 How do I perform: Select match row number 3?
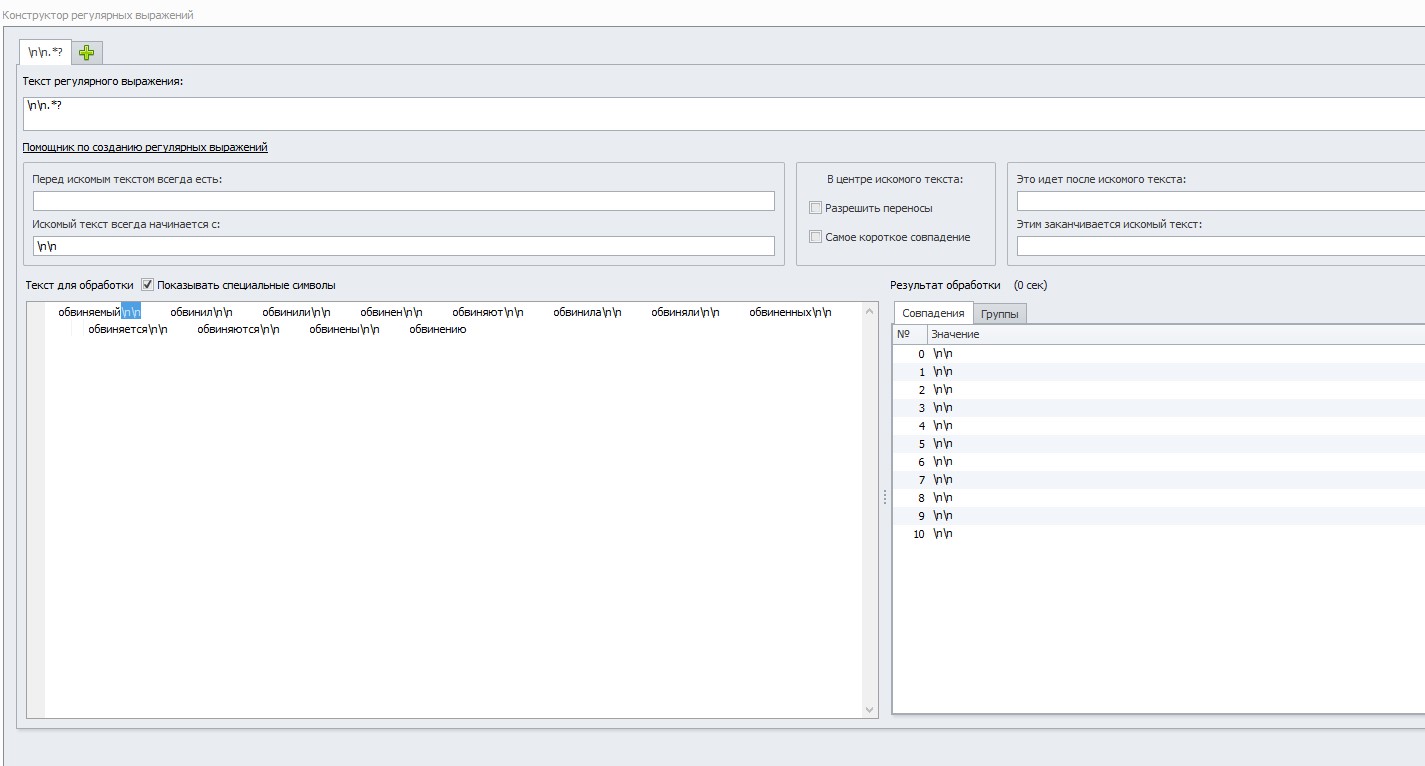coord(1159,408)
